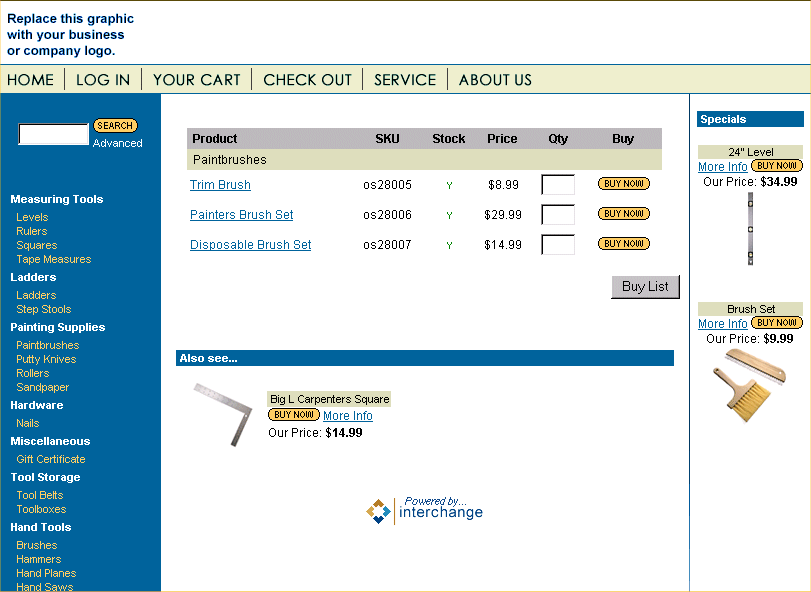Click the Powered by Interchange logo
The image size is (811, 592).
tap(424, 510)
